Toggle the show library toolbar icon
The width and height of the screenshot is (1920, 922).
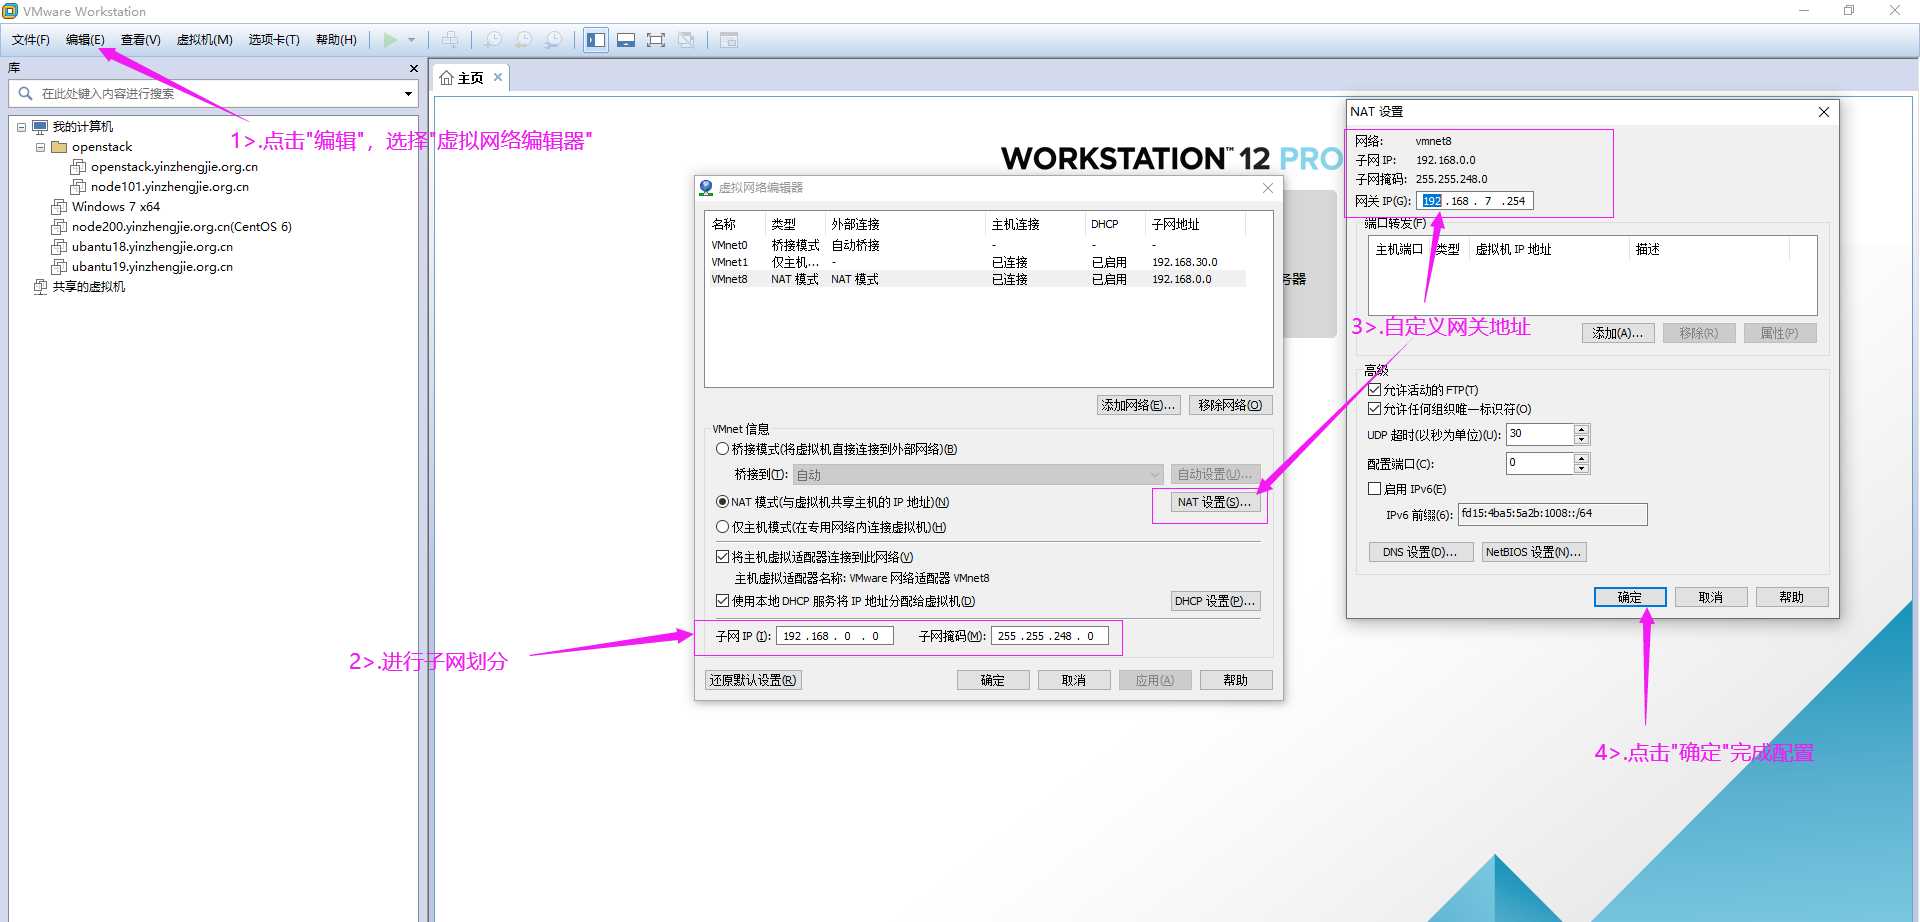click(596, 40)
